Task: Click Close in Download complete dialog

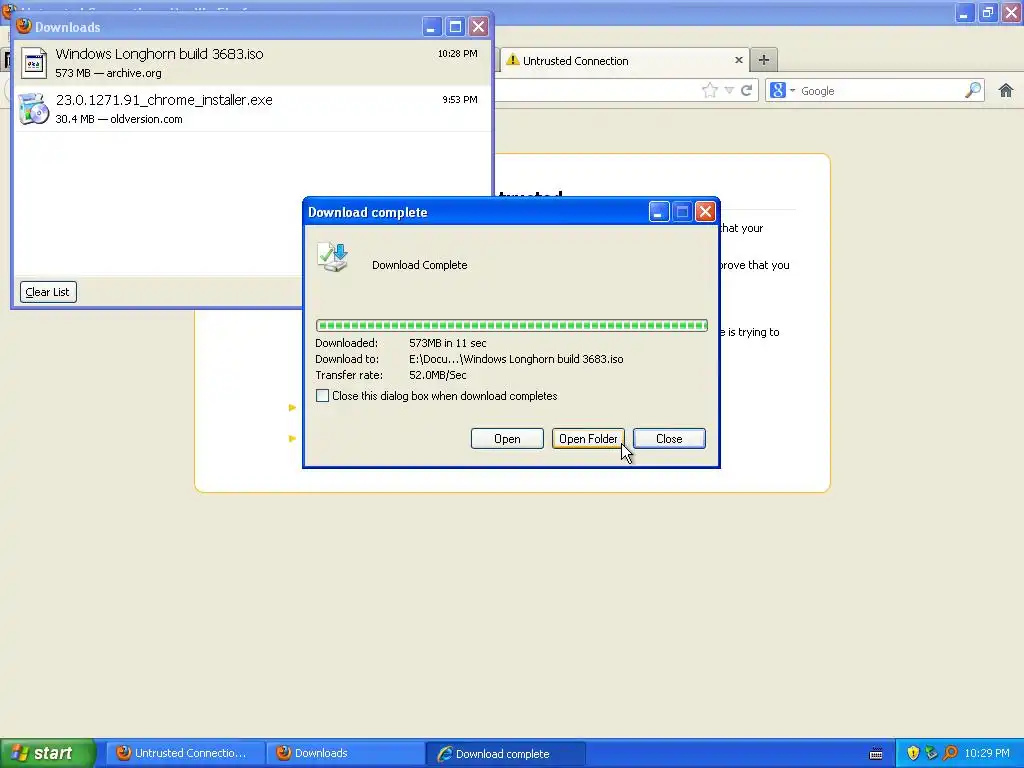Action: (x=669, y=439)
